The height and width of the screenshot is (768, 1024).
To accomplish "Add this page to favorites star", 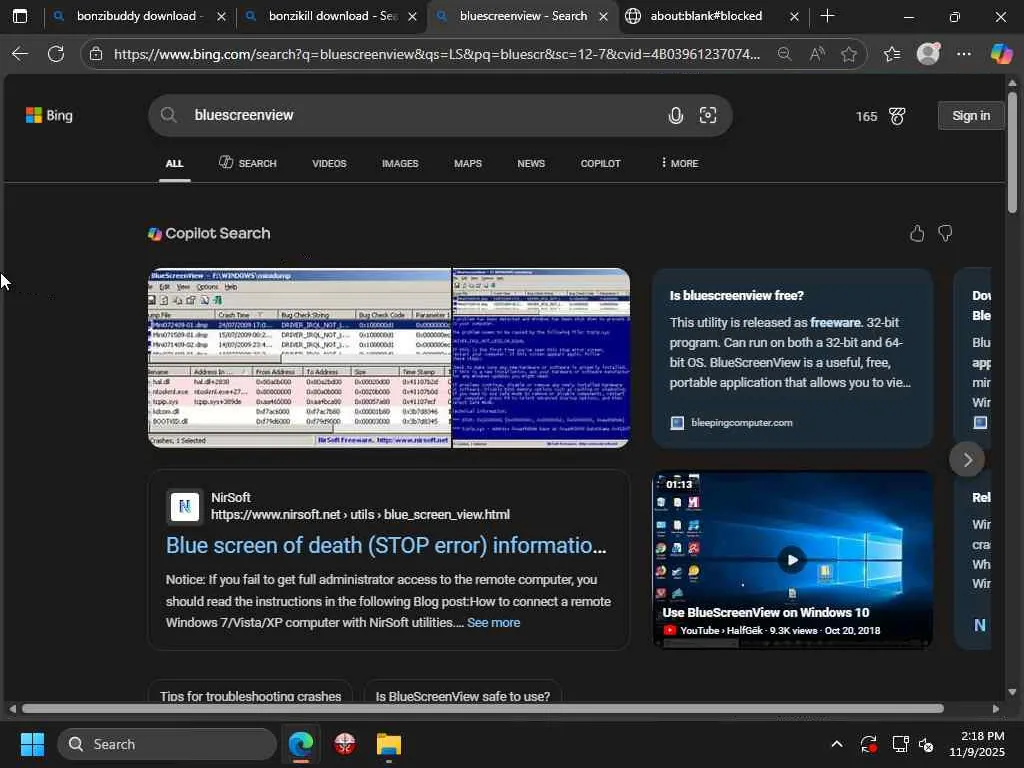I will 848,54.
